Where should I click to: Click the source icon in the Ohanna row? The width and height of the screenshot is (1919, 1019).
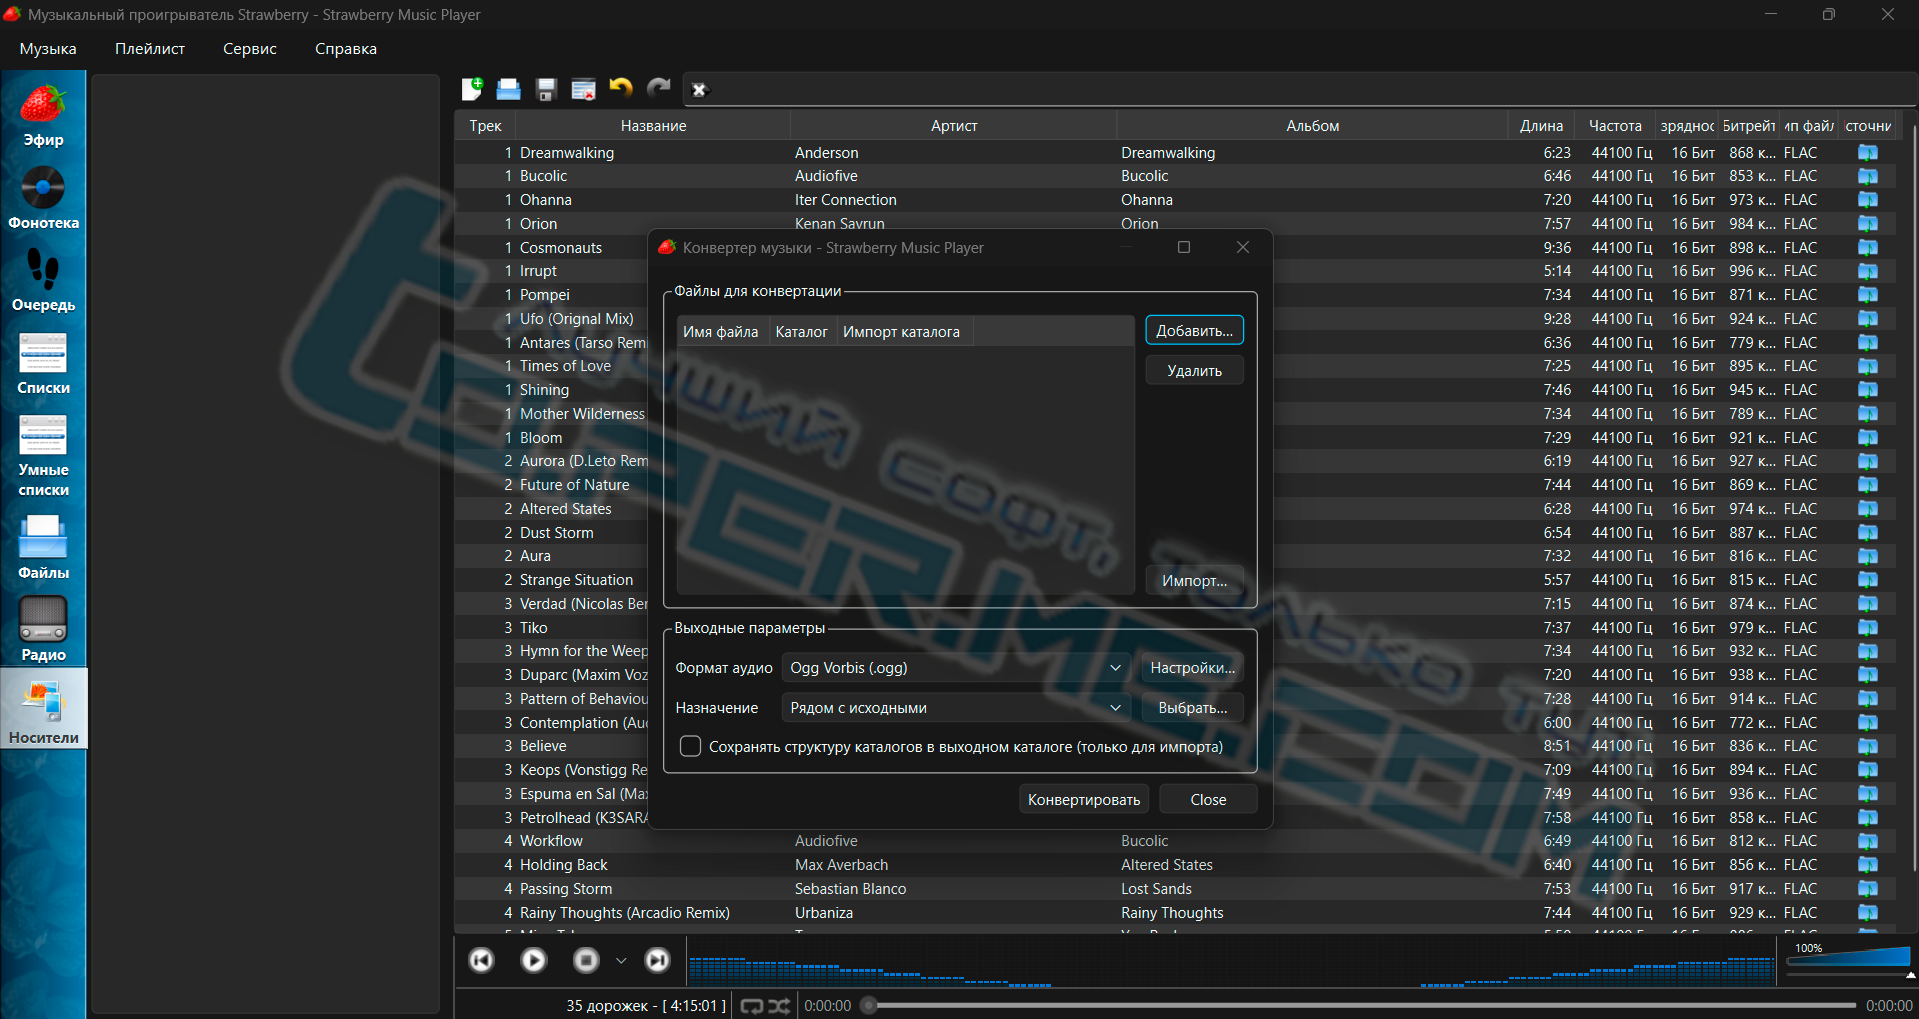point(1868,200)
